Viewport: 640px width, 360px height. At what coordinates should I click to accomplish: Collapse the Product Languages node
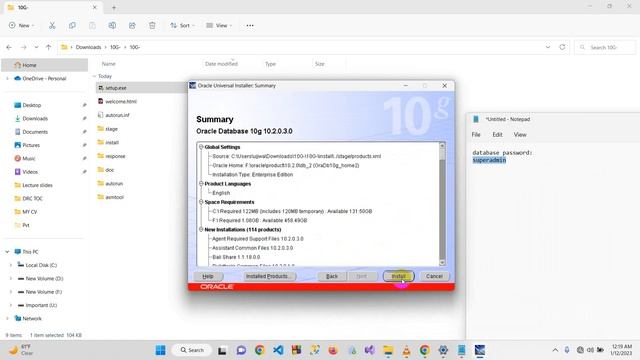[201, 184]
